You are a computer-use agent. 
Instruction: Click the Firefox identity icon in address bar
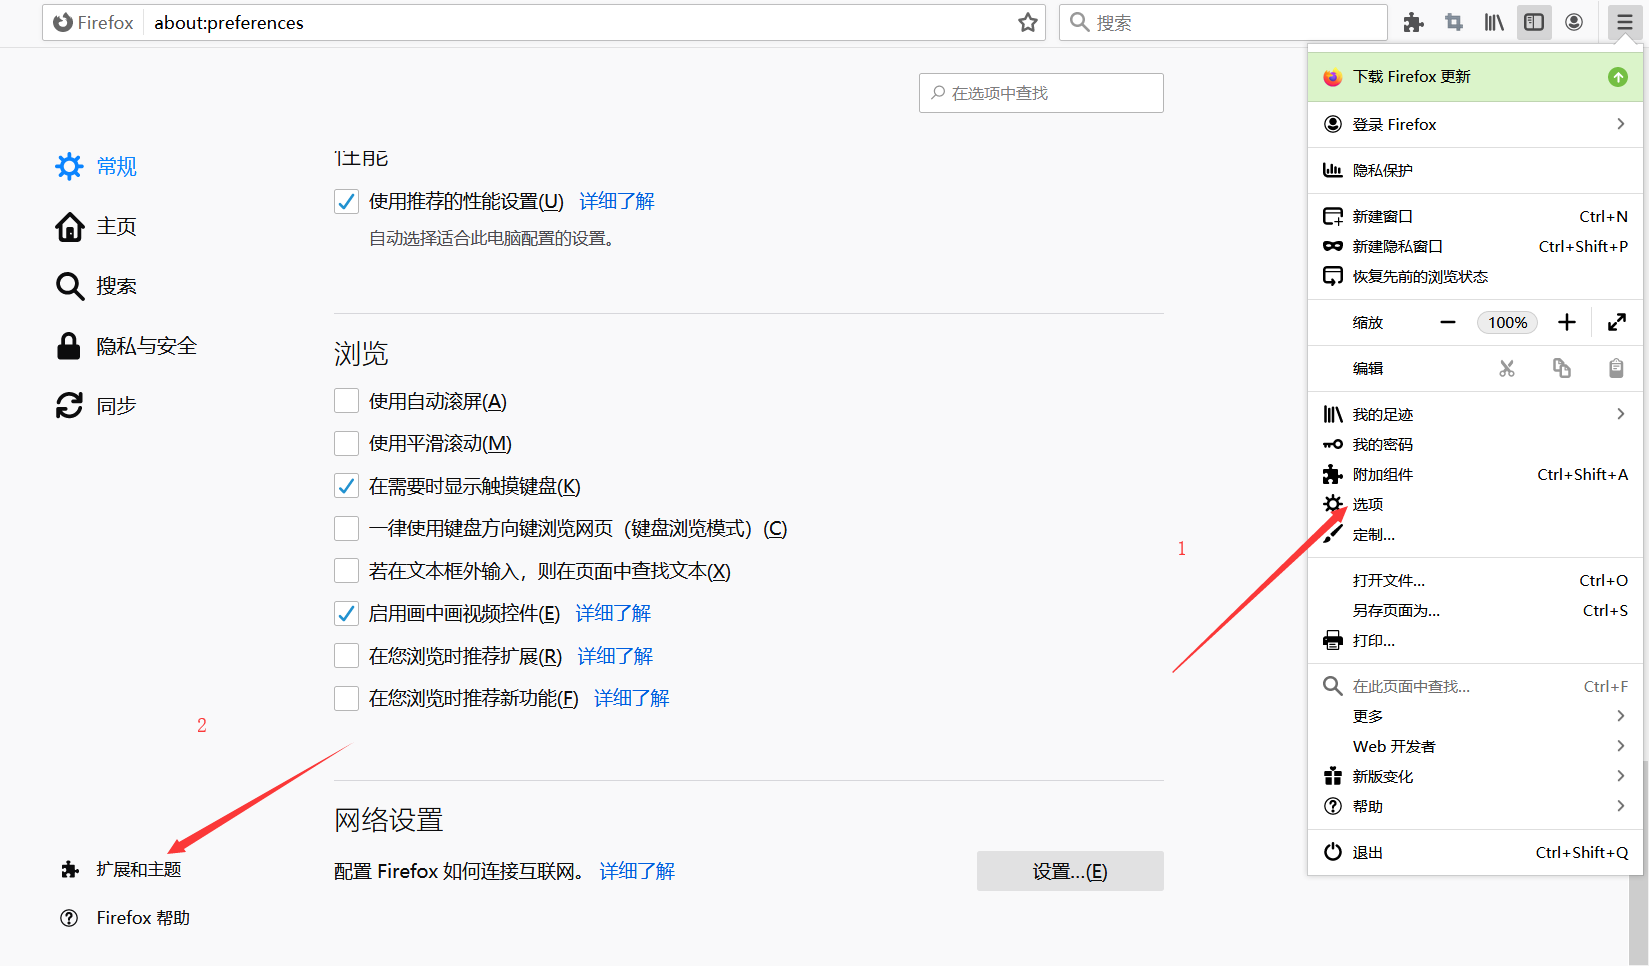click(x=93, y=22)
